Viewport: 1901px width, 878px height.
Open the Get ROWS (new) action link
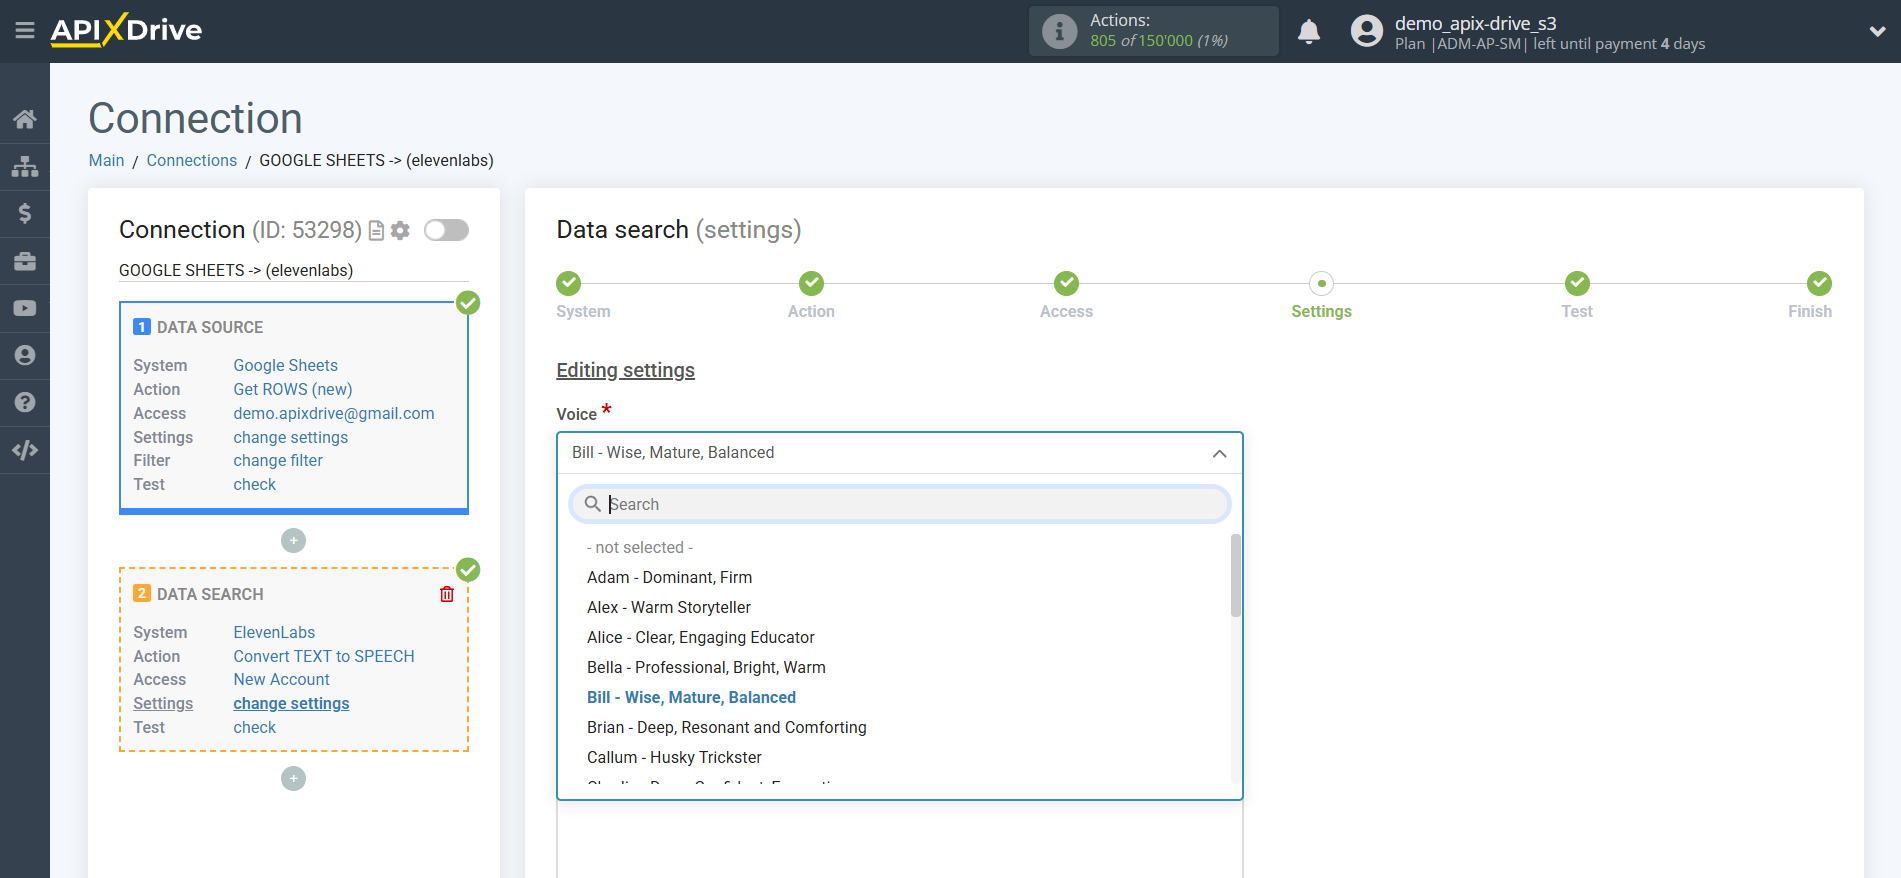click(x=293, y=389)
